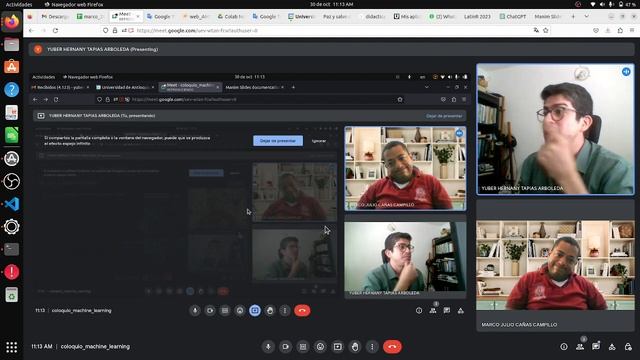Go back with the browser back arrow
640x360 pixels.
[x=31, y=30]
